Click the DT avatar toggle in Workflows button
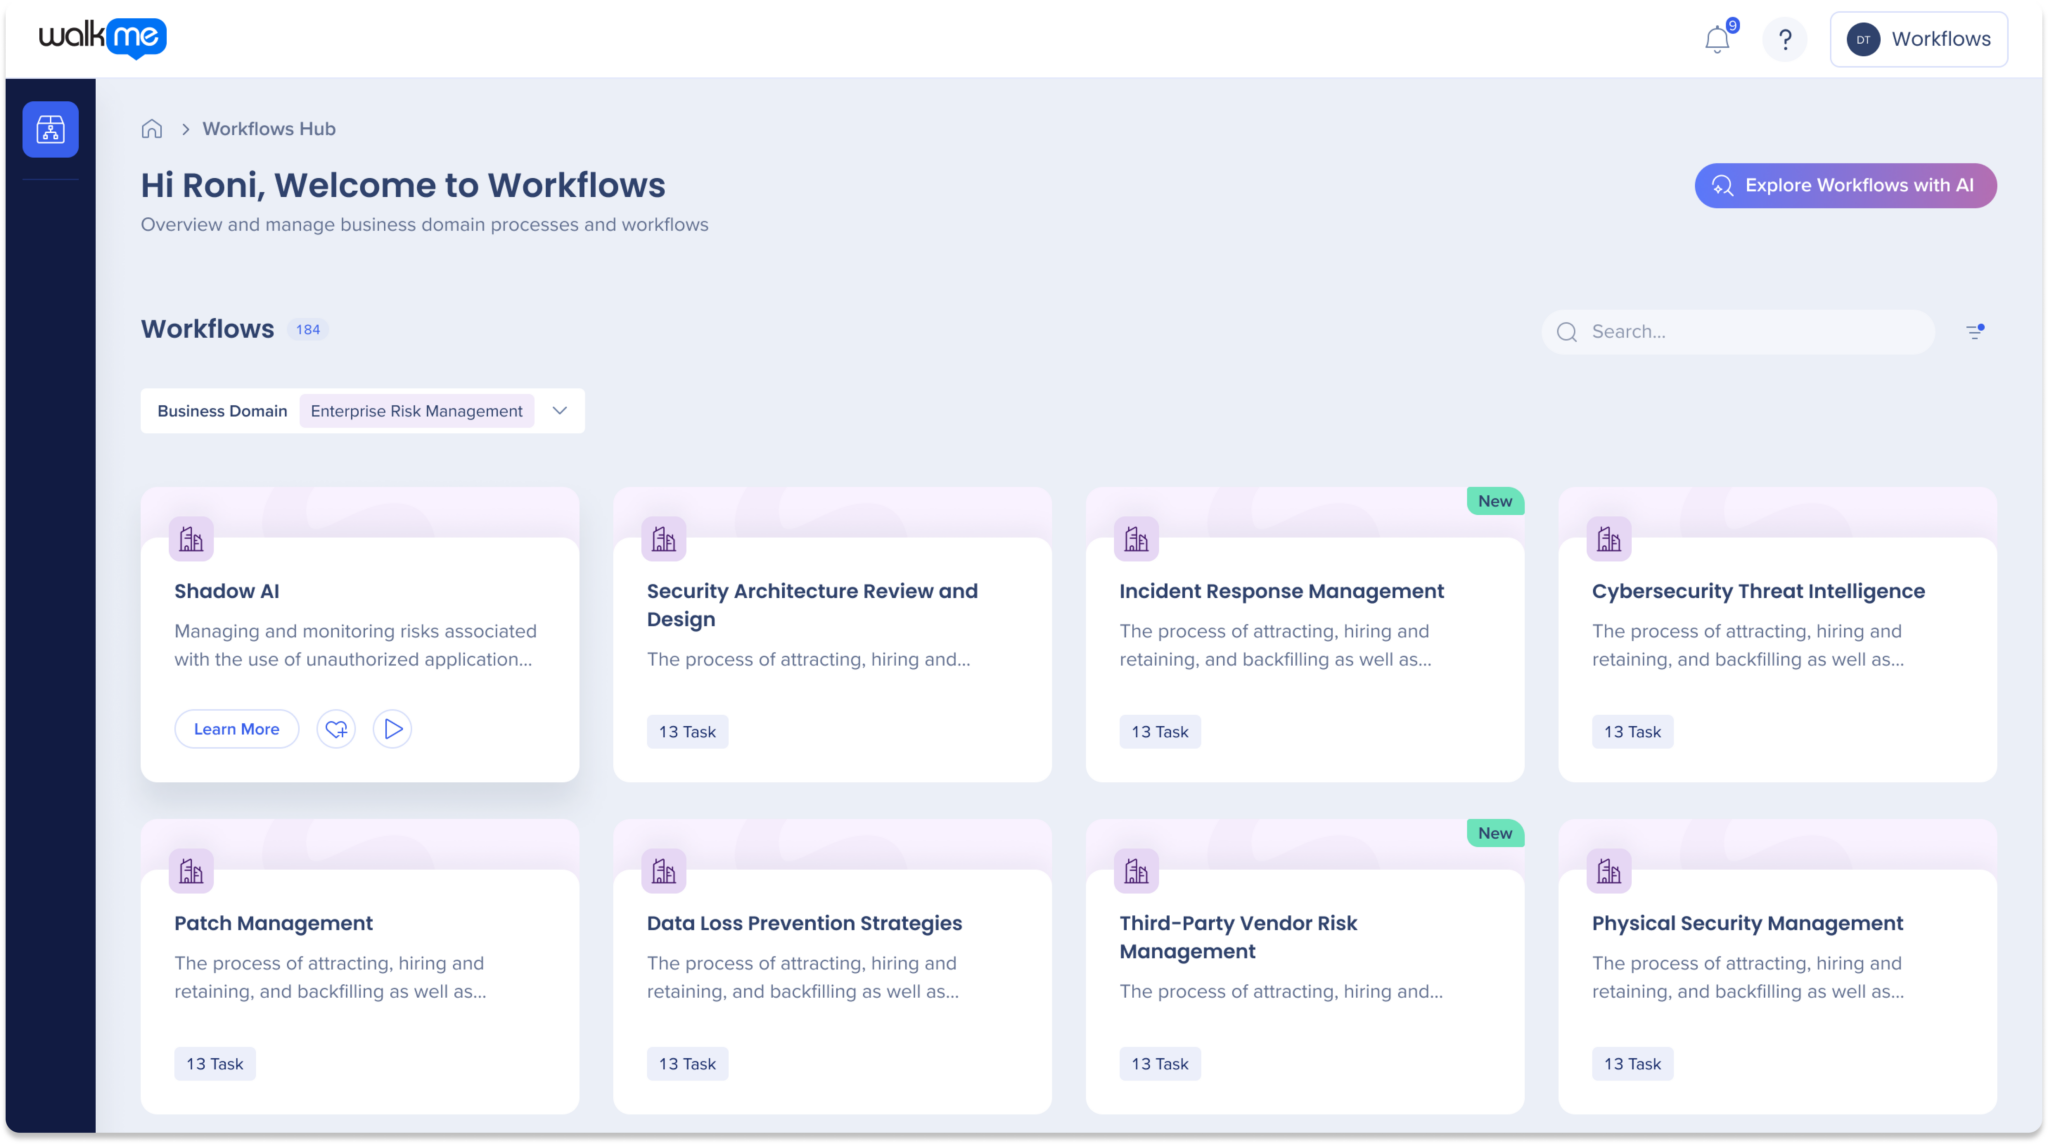The width and height of the screenshot is (2048, 1144). 1863,39
